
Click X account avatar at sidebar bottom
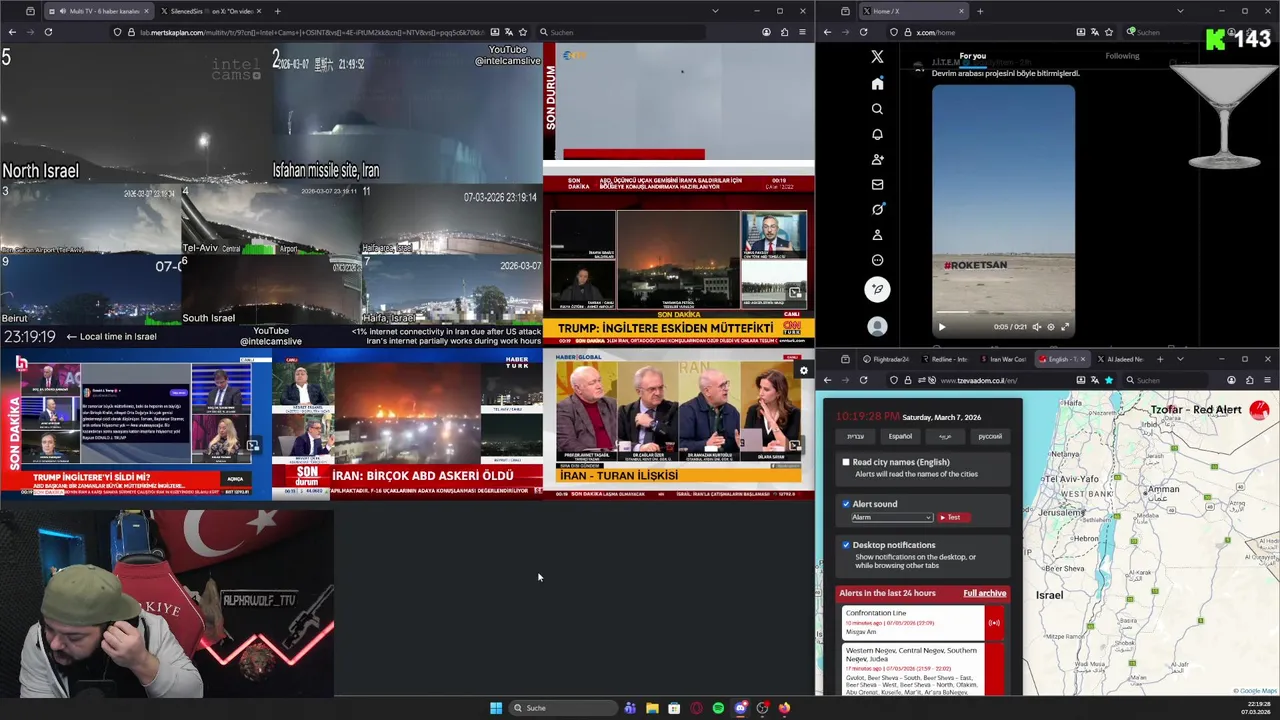(877, 326)
